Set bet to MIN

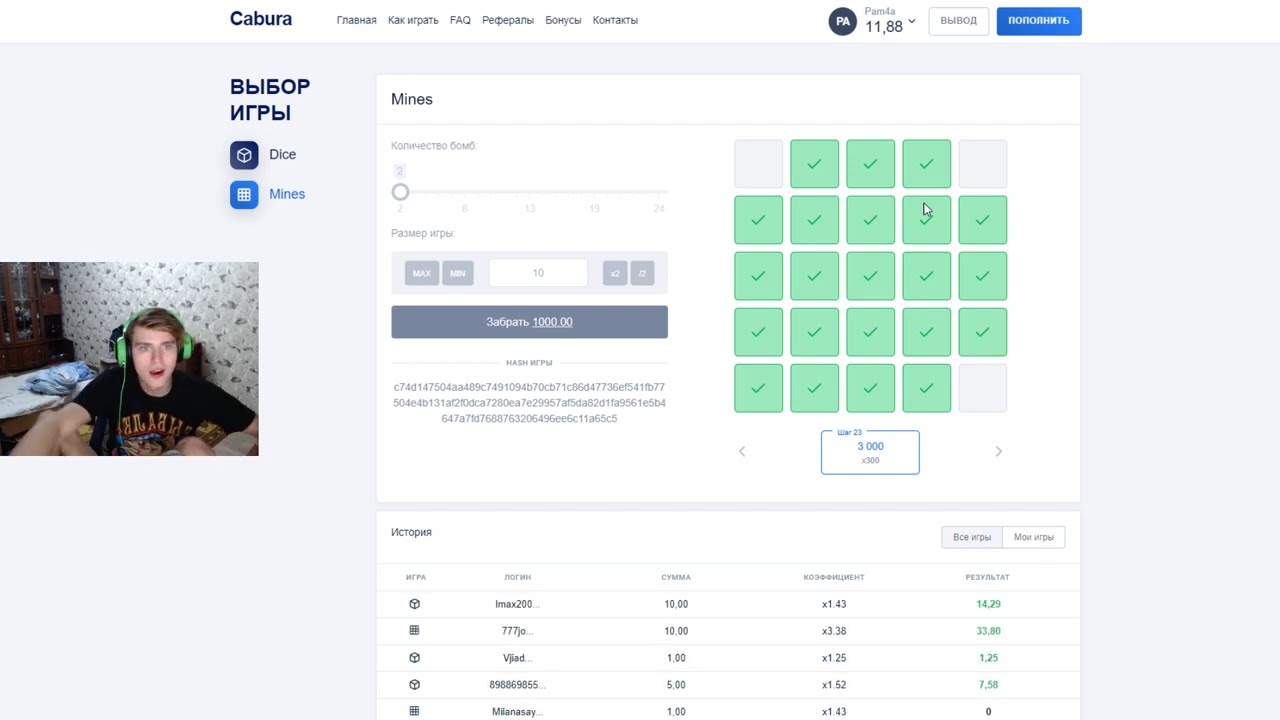(457, 273)
